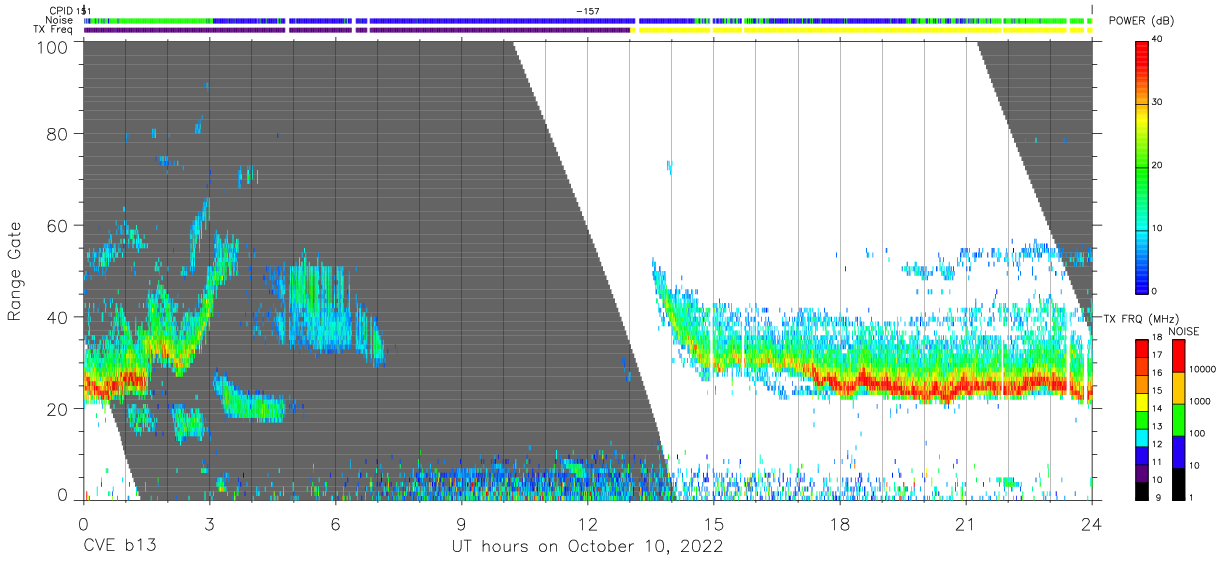Click "UT hours on October 10, 2022" axis title

pos(587,546)
